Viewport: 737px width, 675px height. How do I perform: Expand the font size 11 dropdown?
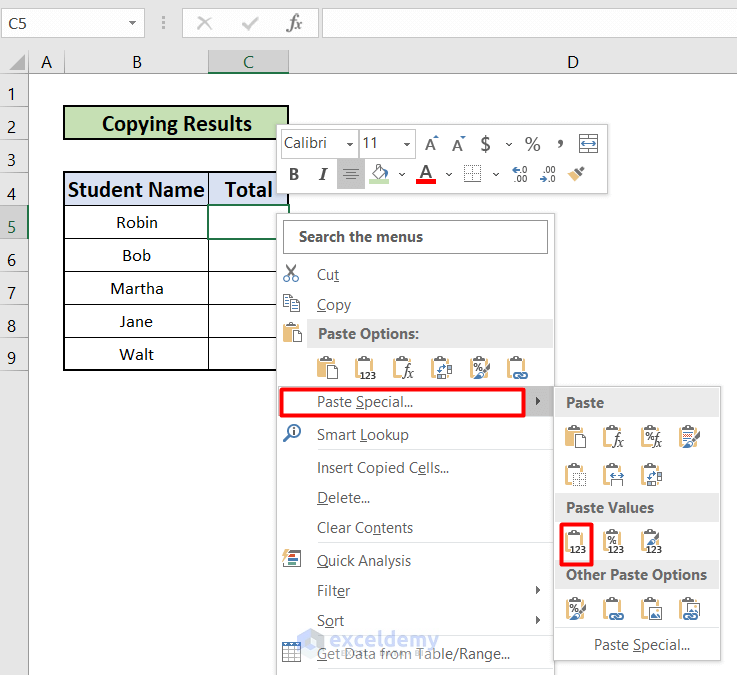tap(407, 144)
